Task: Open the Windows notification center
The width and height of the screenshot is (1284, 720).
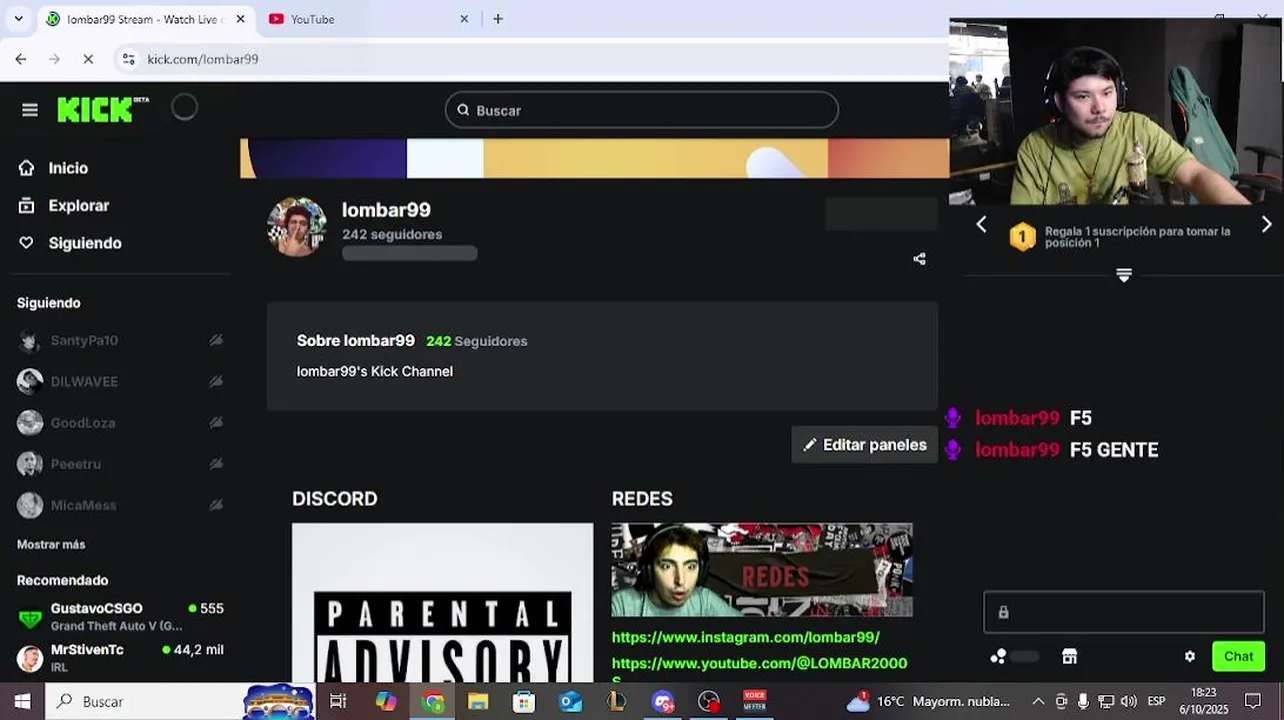Action: (1253, 701)
